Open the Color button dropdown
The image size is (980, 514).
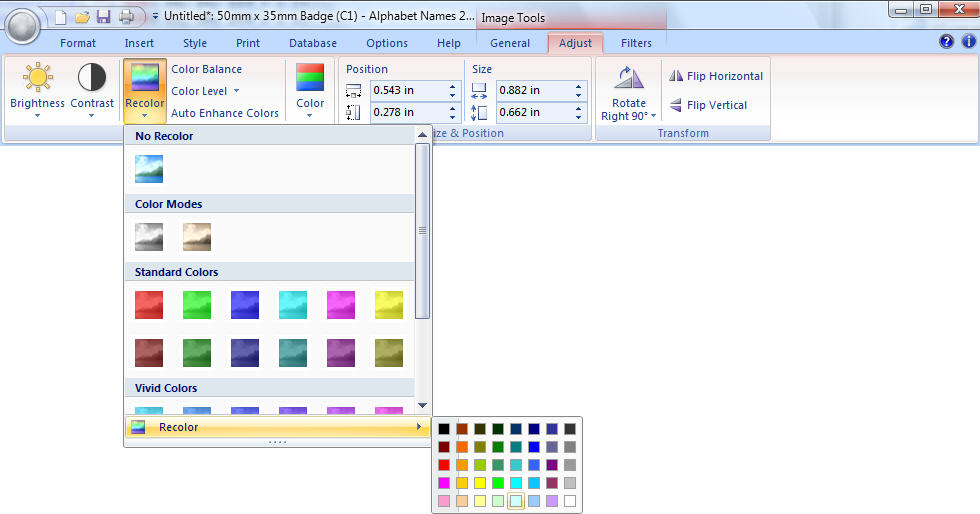click(310, 90)
